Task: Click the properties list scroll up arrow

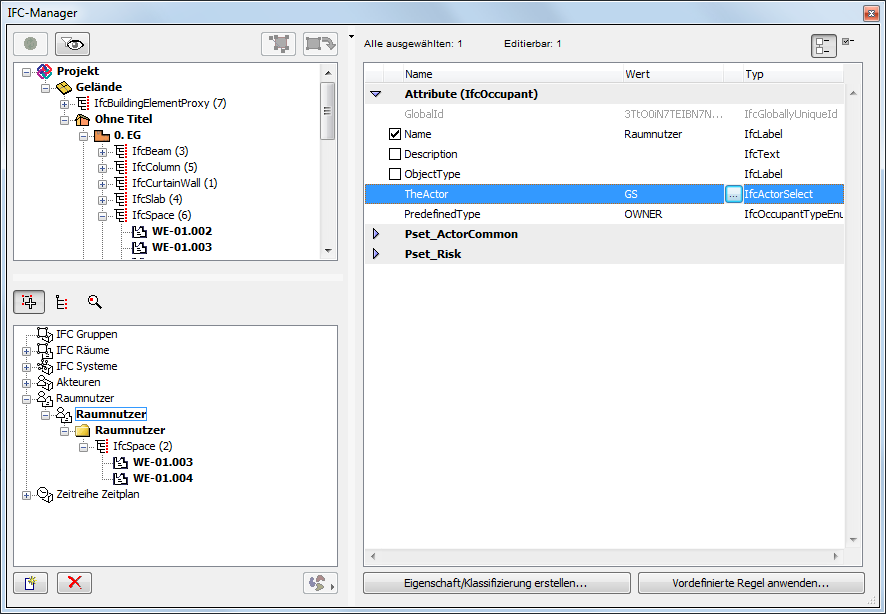Action: 853,93
